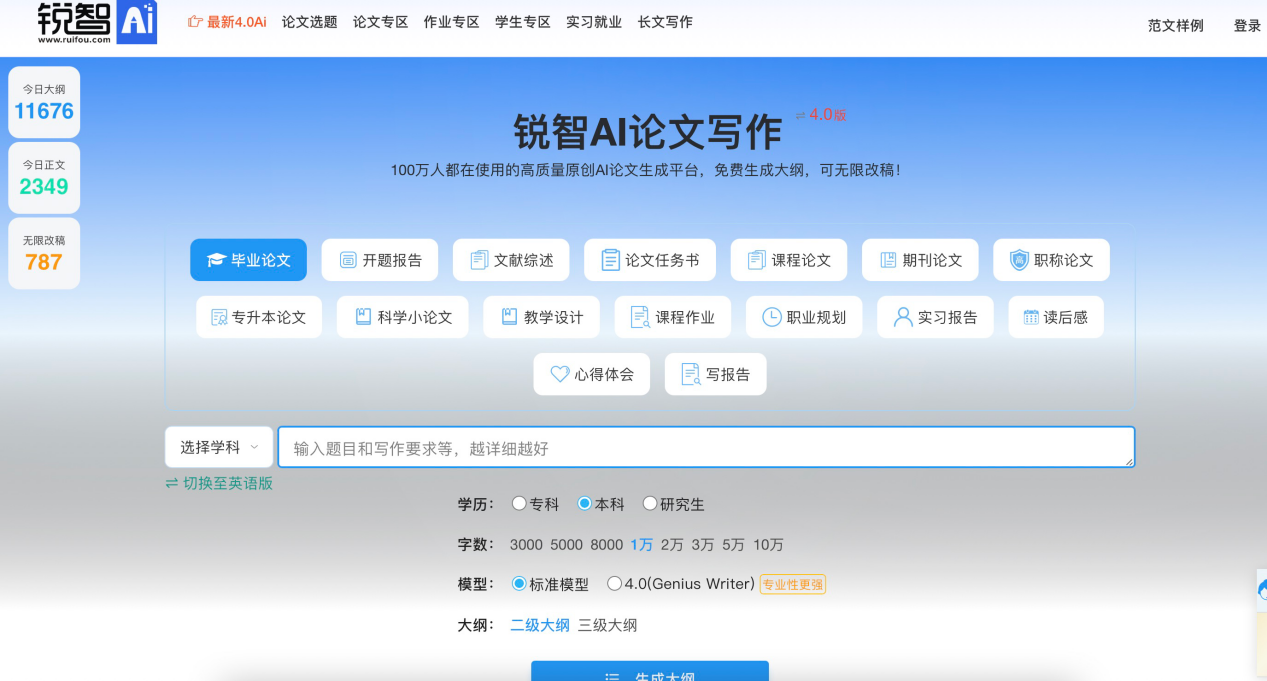Screen dimensions: 1267x681
Task: Set word count to 10万
Action: click(x=768, y=545)
